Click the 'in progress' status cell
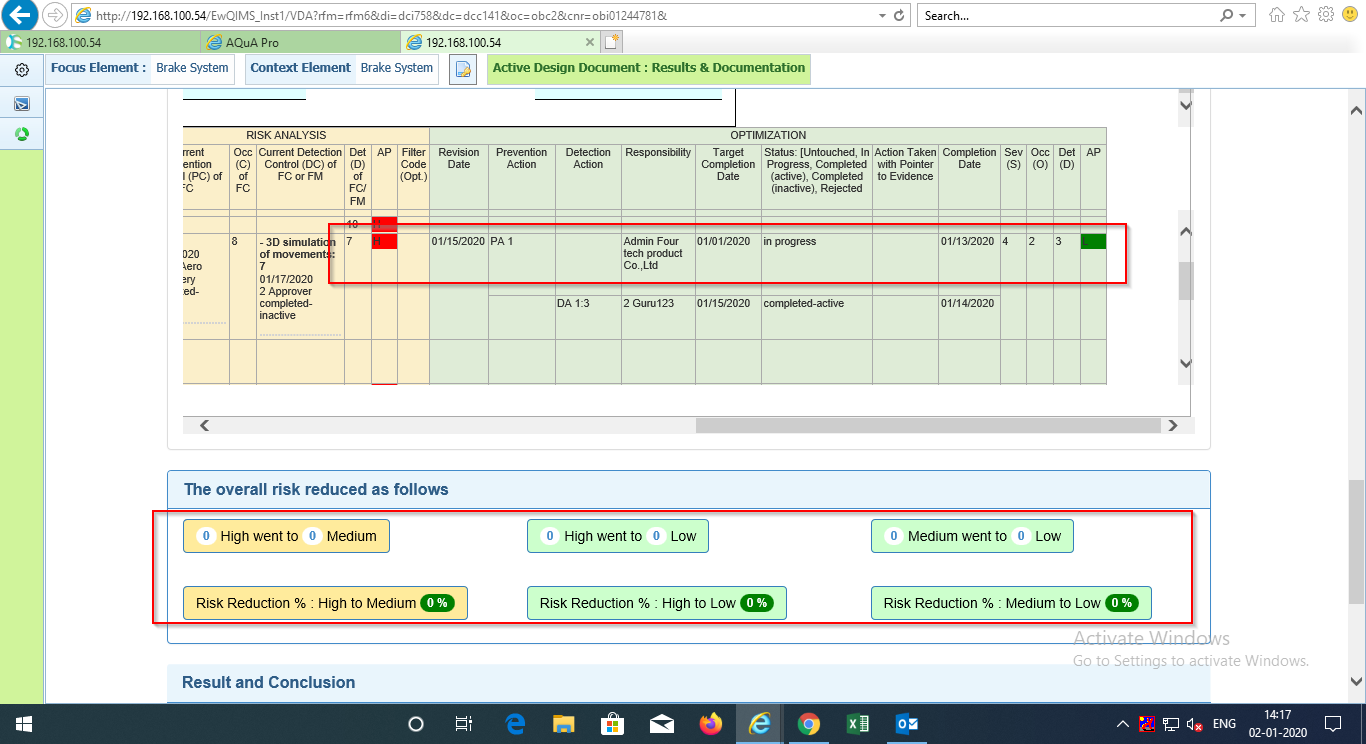Screen dimensions: 1366x744 pyautogui.click(x=816, y=263)
